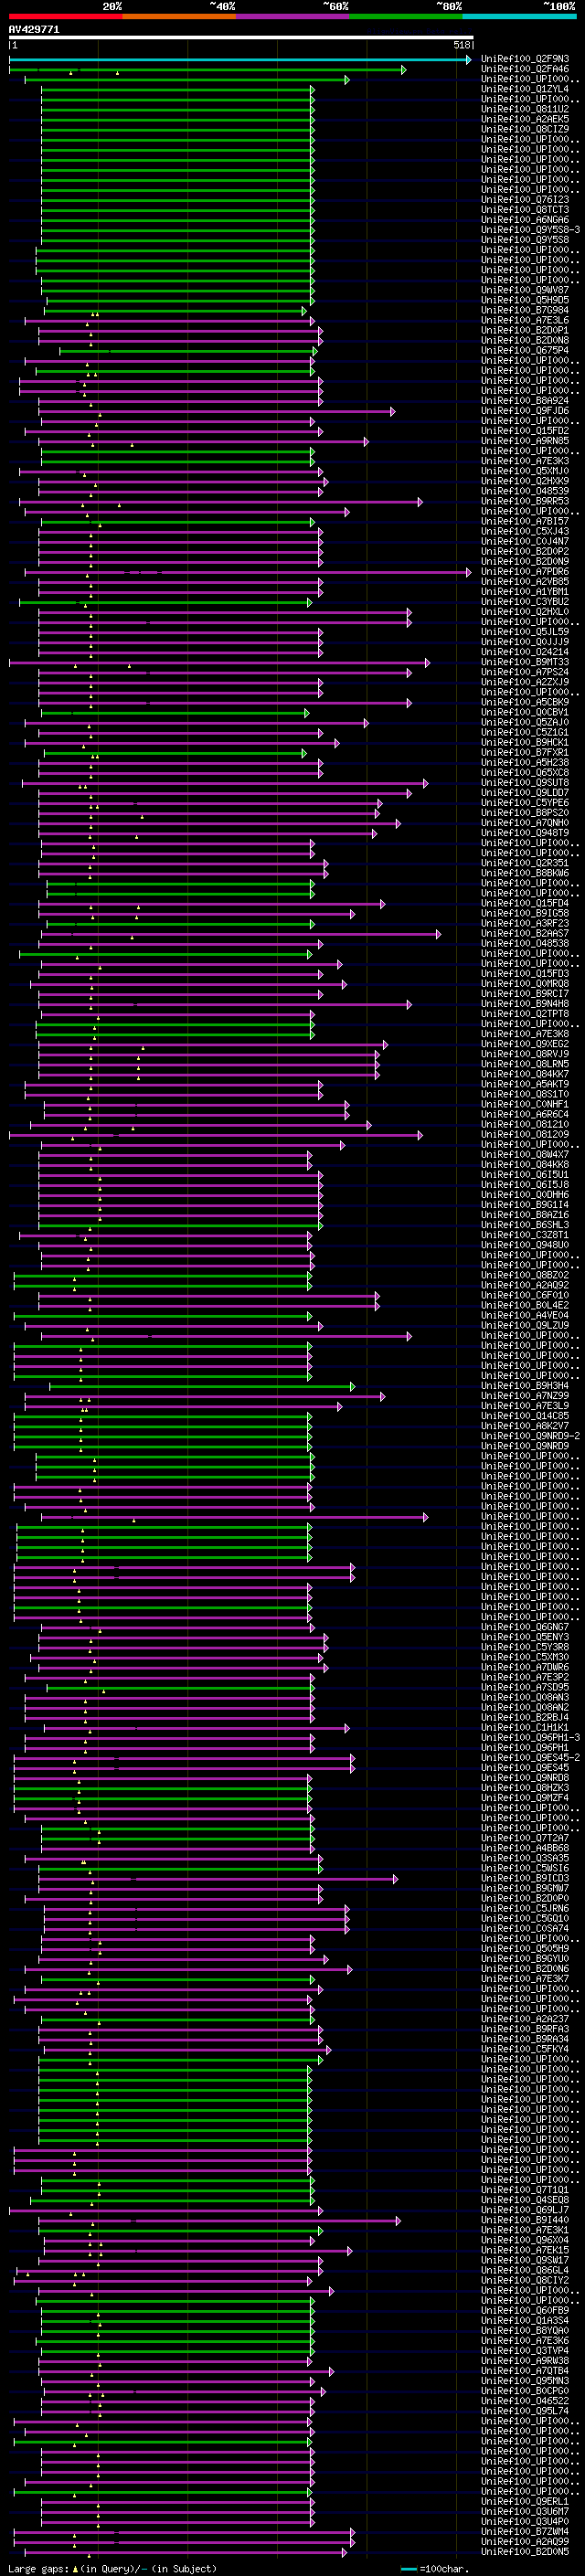Select the UniRef100_B8A924 label

tap(525, 401)
